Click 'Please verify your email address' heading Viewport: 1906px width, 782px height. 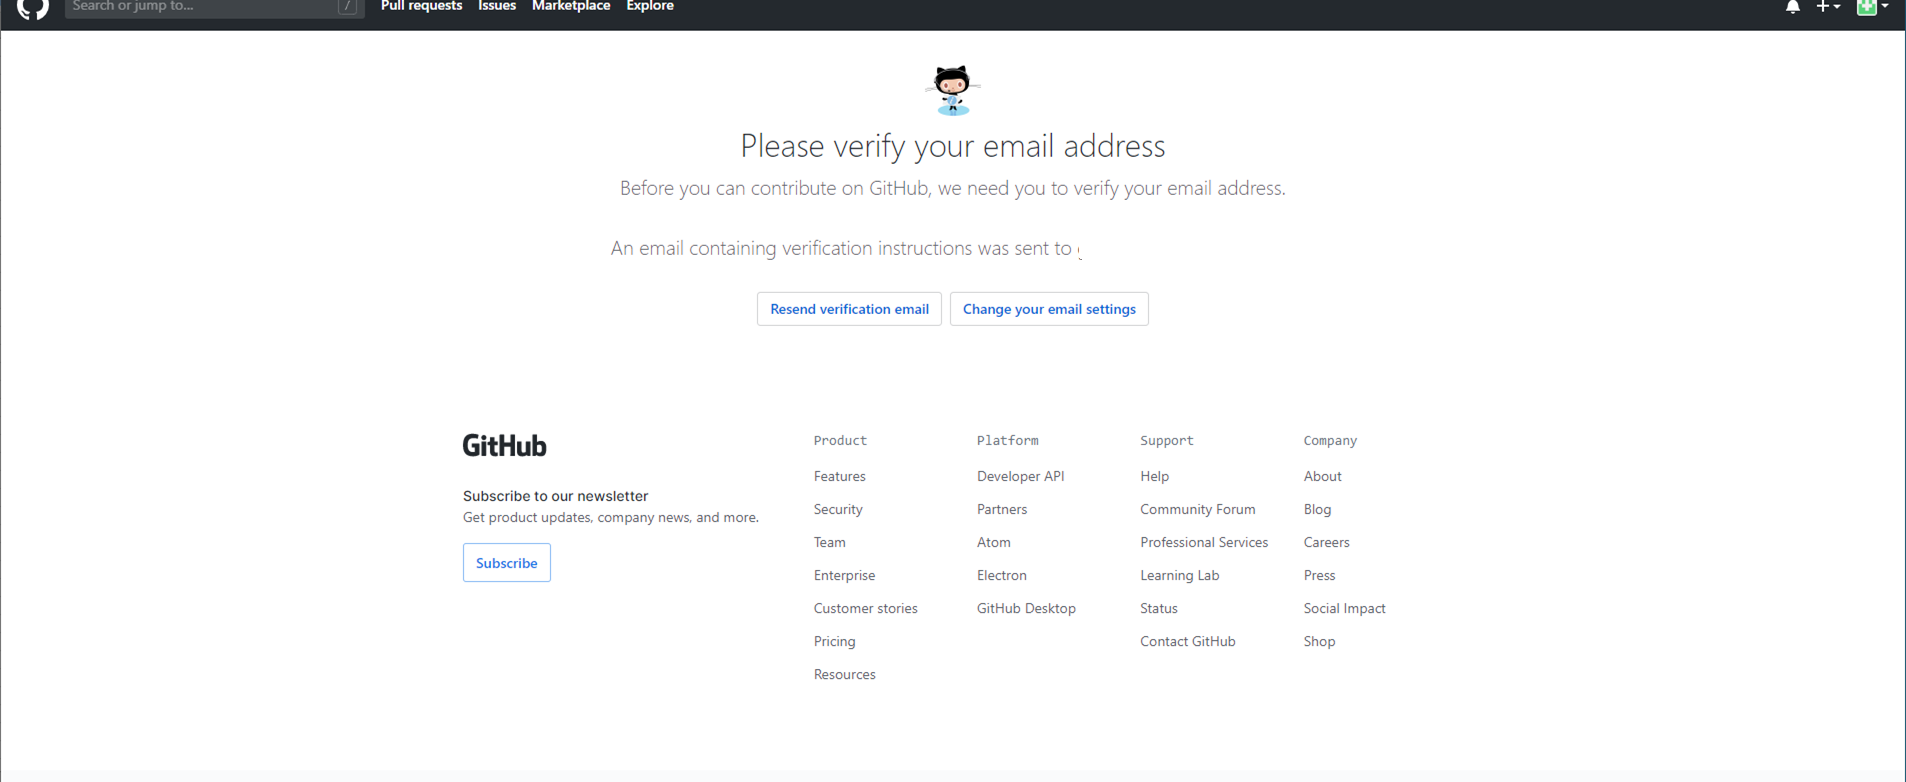pyautogui.click(x=952, y=146)
